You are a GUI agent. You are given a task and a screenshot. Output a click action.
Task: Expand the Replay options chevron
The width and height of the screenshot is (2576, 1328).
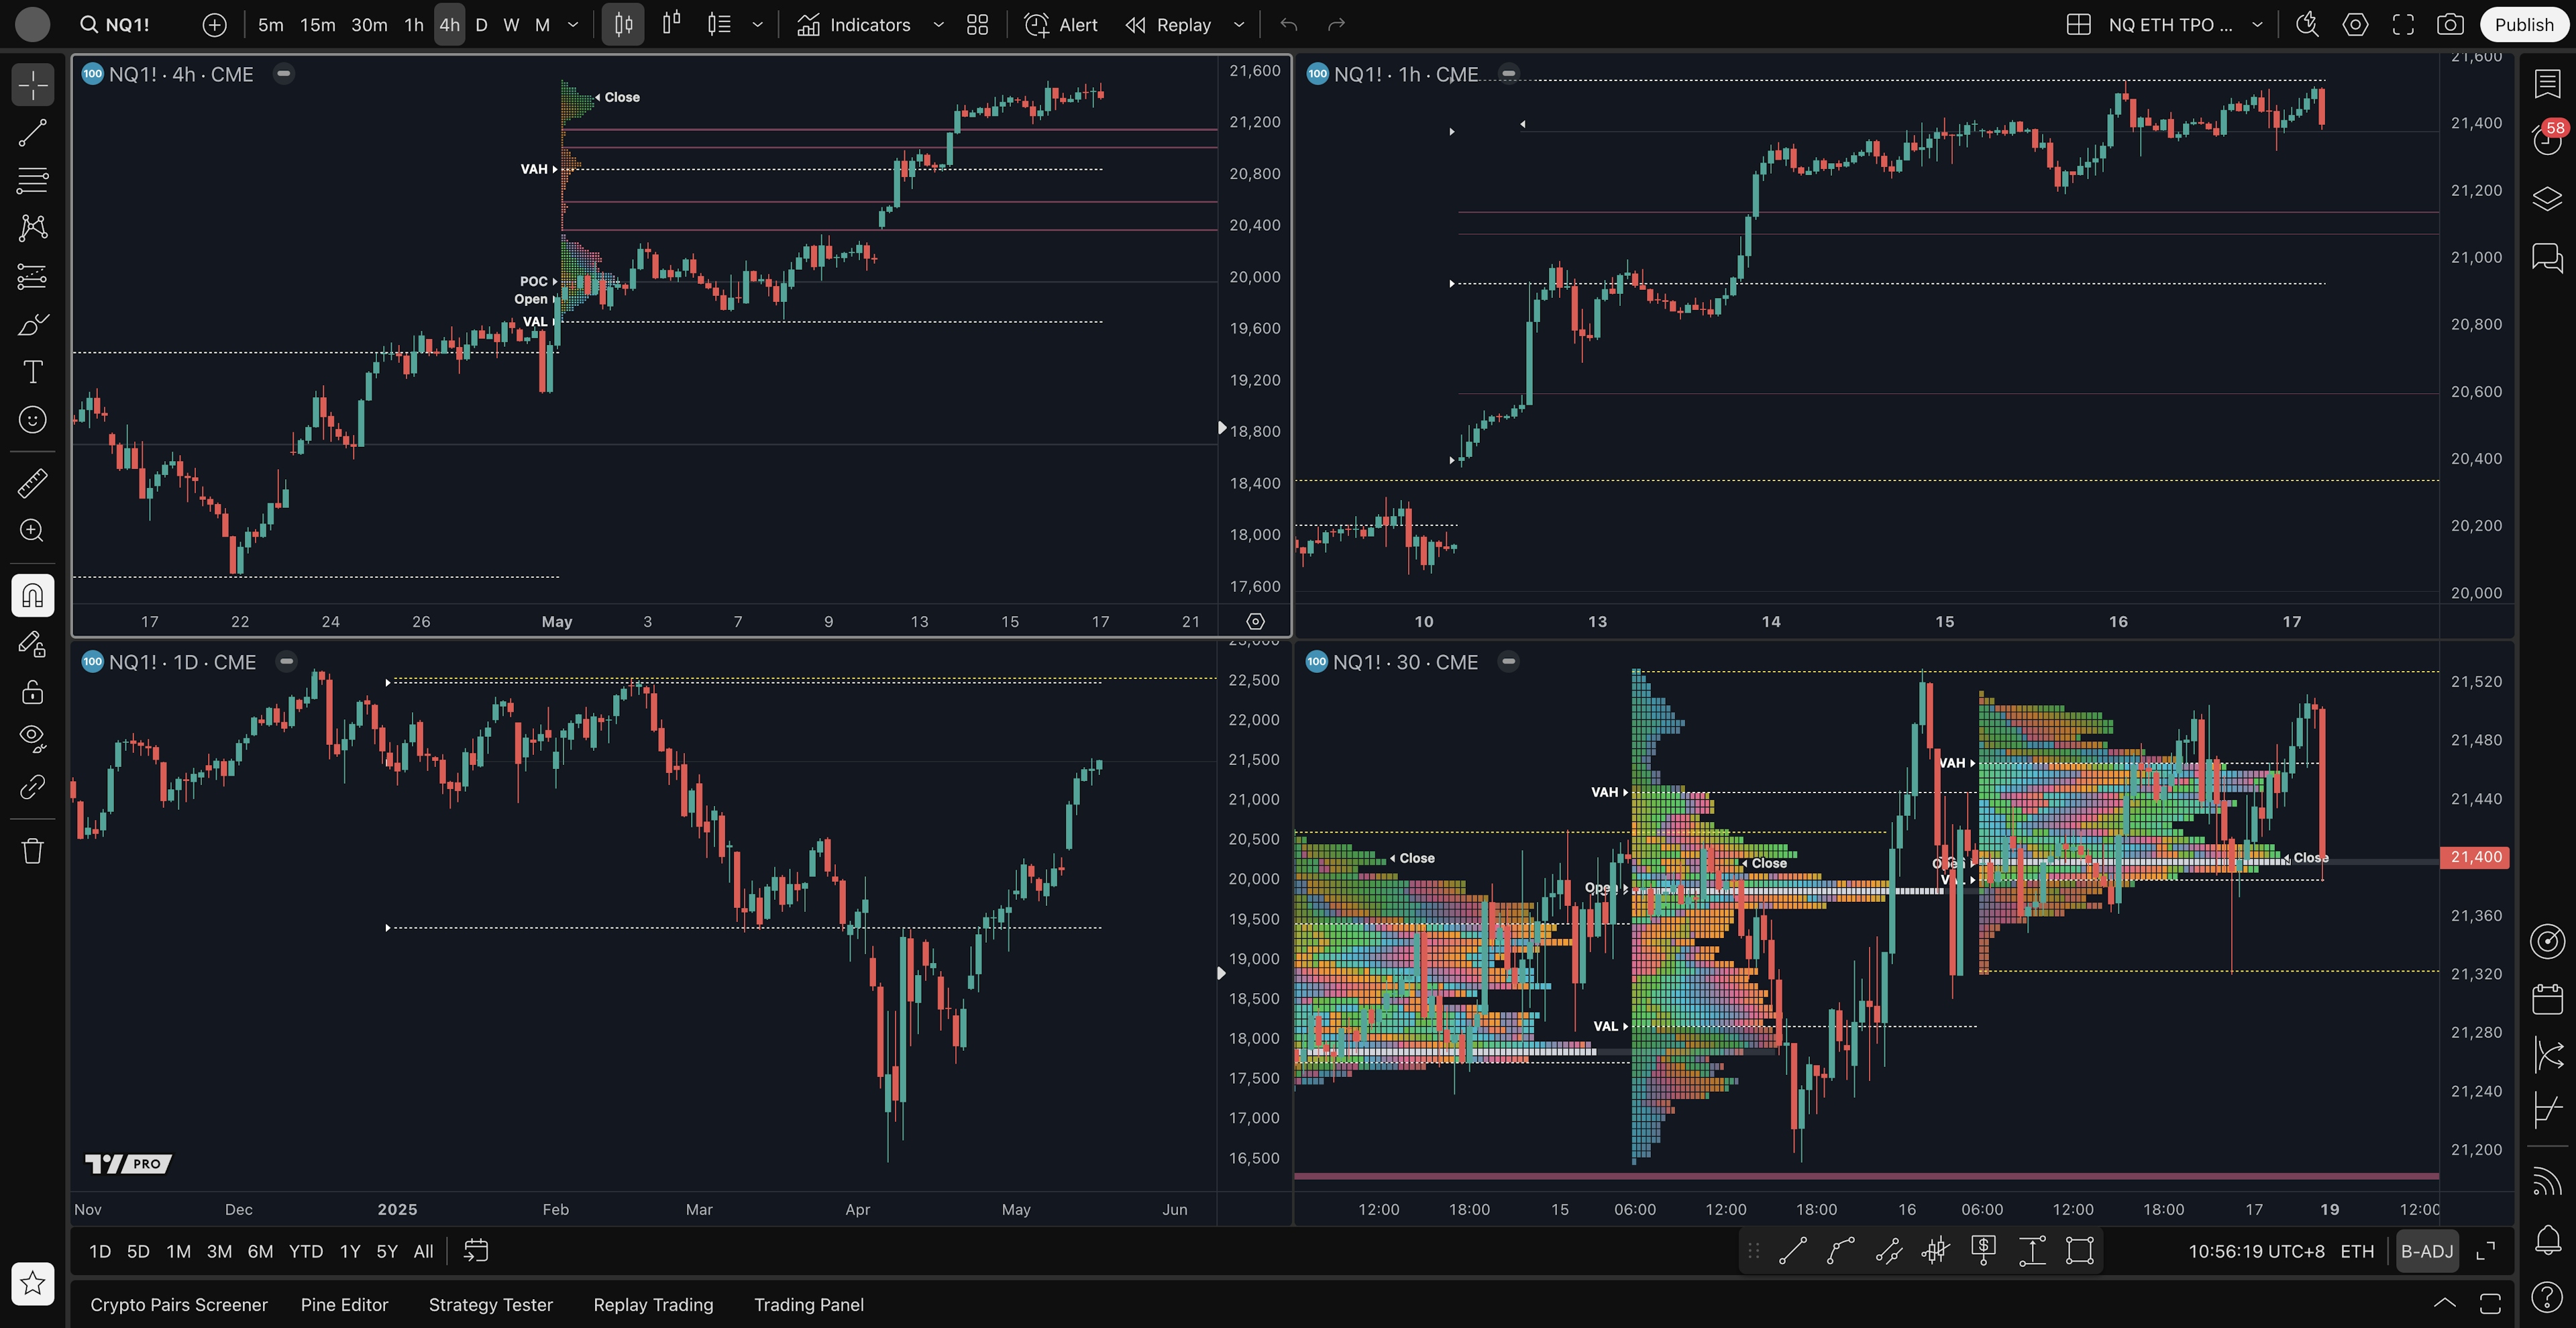click(x=1239, y=25)
